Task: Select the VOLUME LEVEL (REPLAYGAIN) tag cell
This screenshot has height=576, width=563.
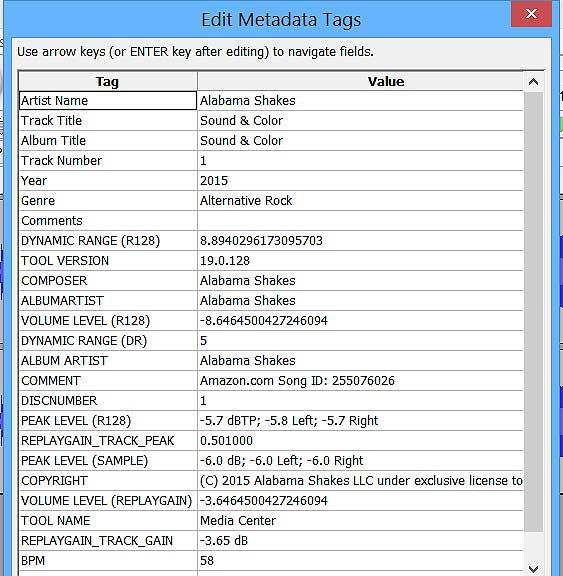Action: [x=108, y=501]
